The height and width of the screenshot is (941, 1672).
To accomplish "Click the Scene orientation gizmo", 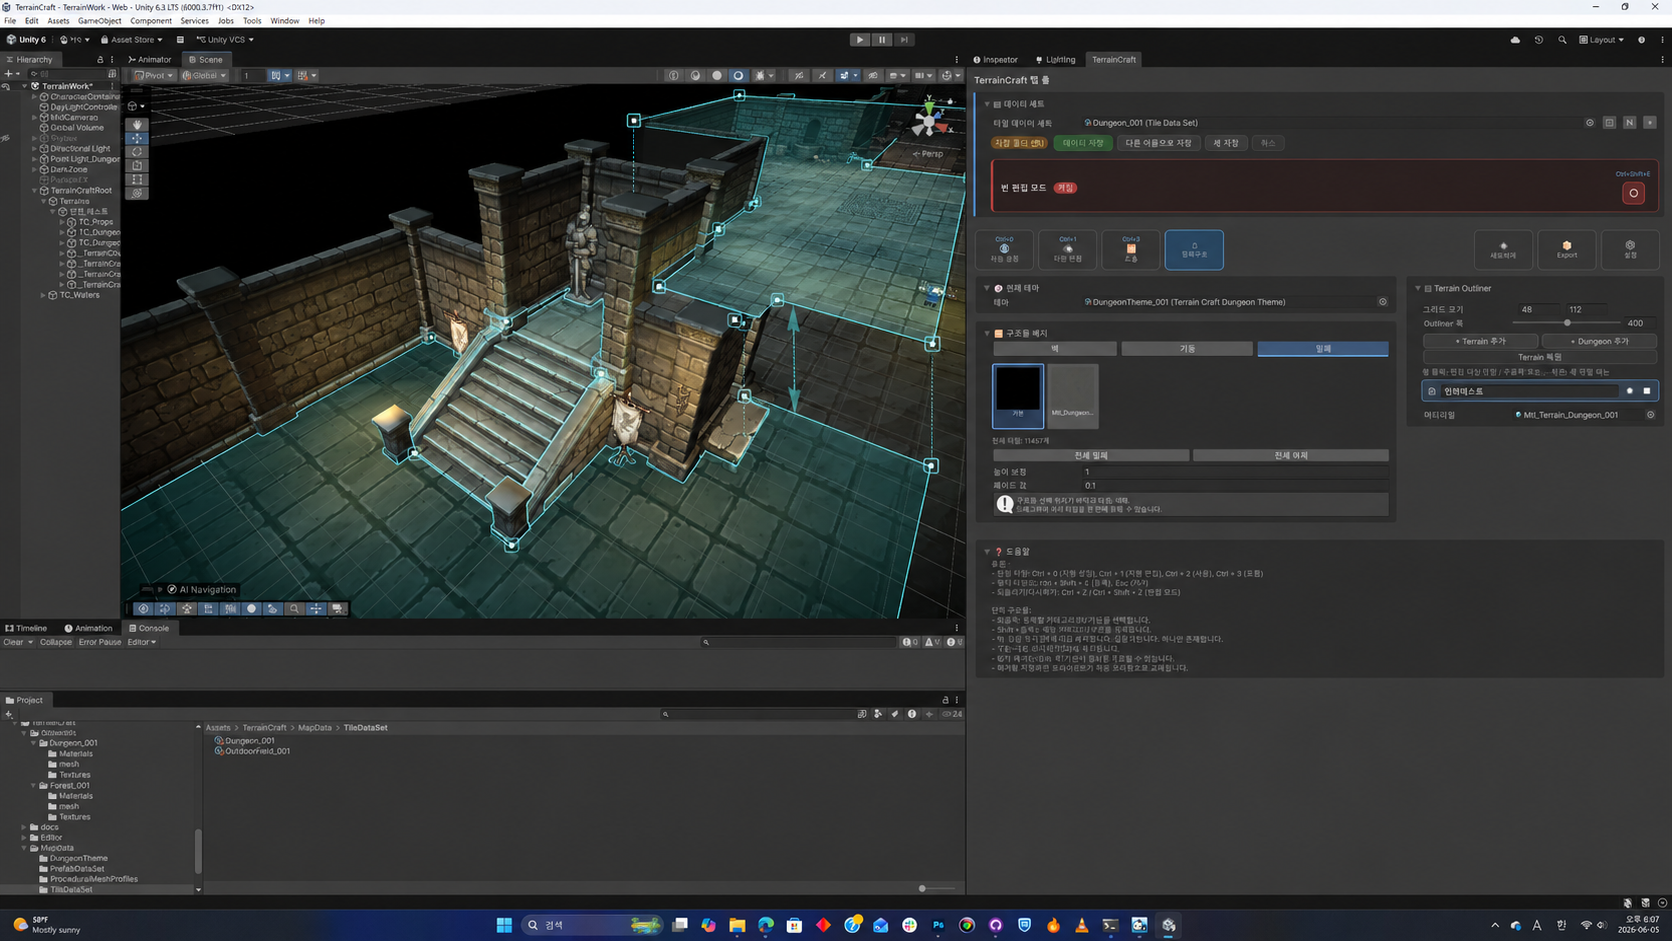I will (929, 122).
